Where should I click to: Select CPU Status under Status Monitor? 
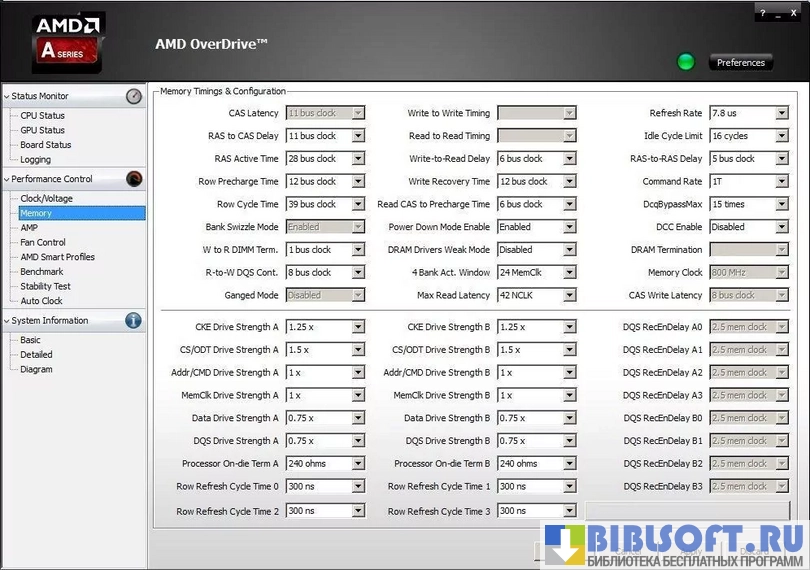coord(42,116)
